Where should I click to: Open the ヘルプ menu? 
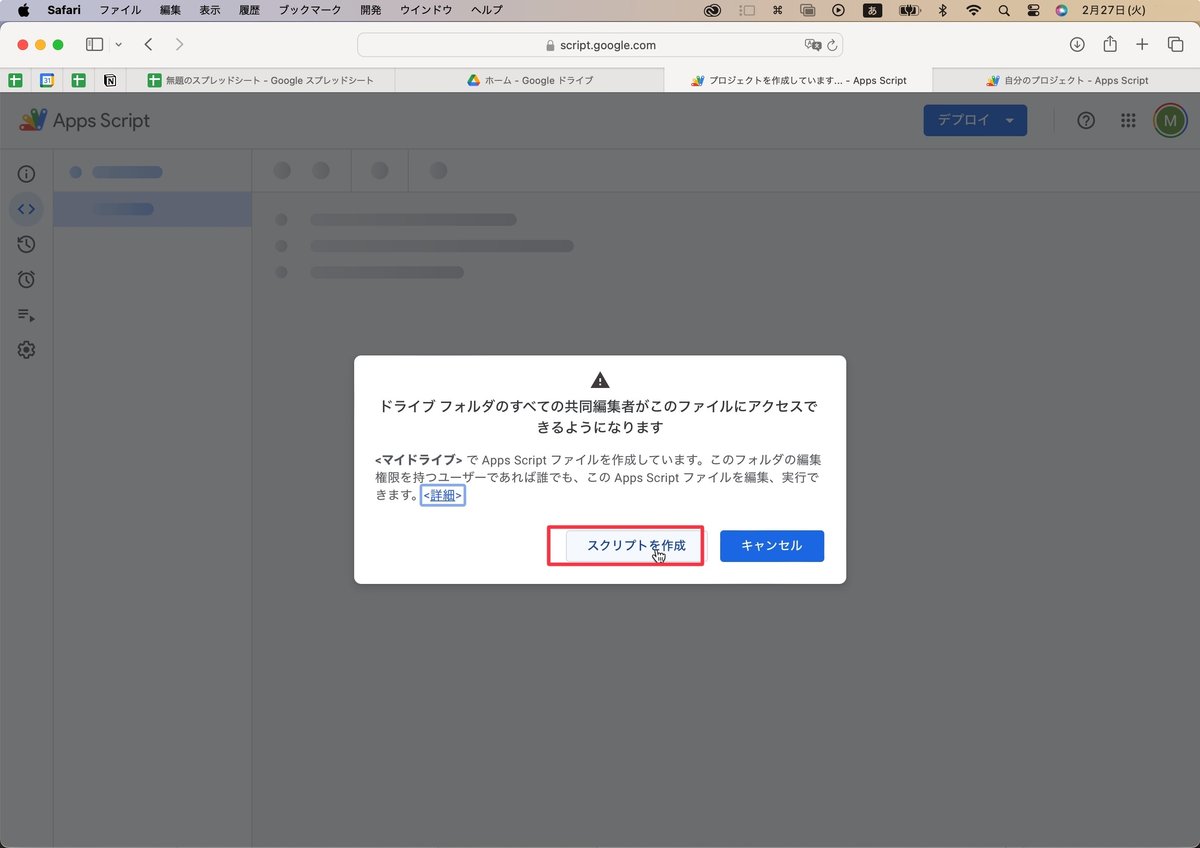(487, 10)
